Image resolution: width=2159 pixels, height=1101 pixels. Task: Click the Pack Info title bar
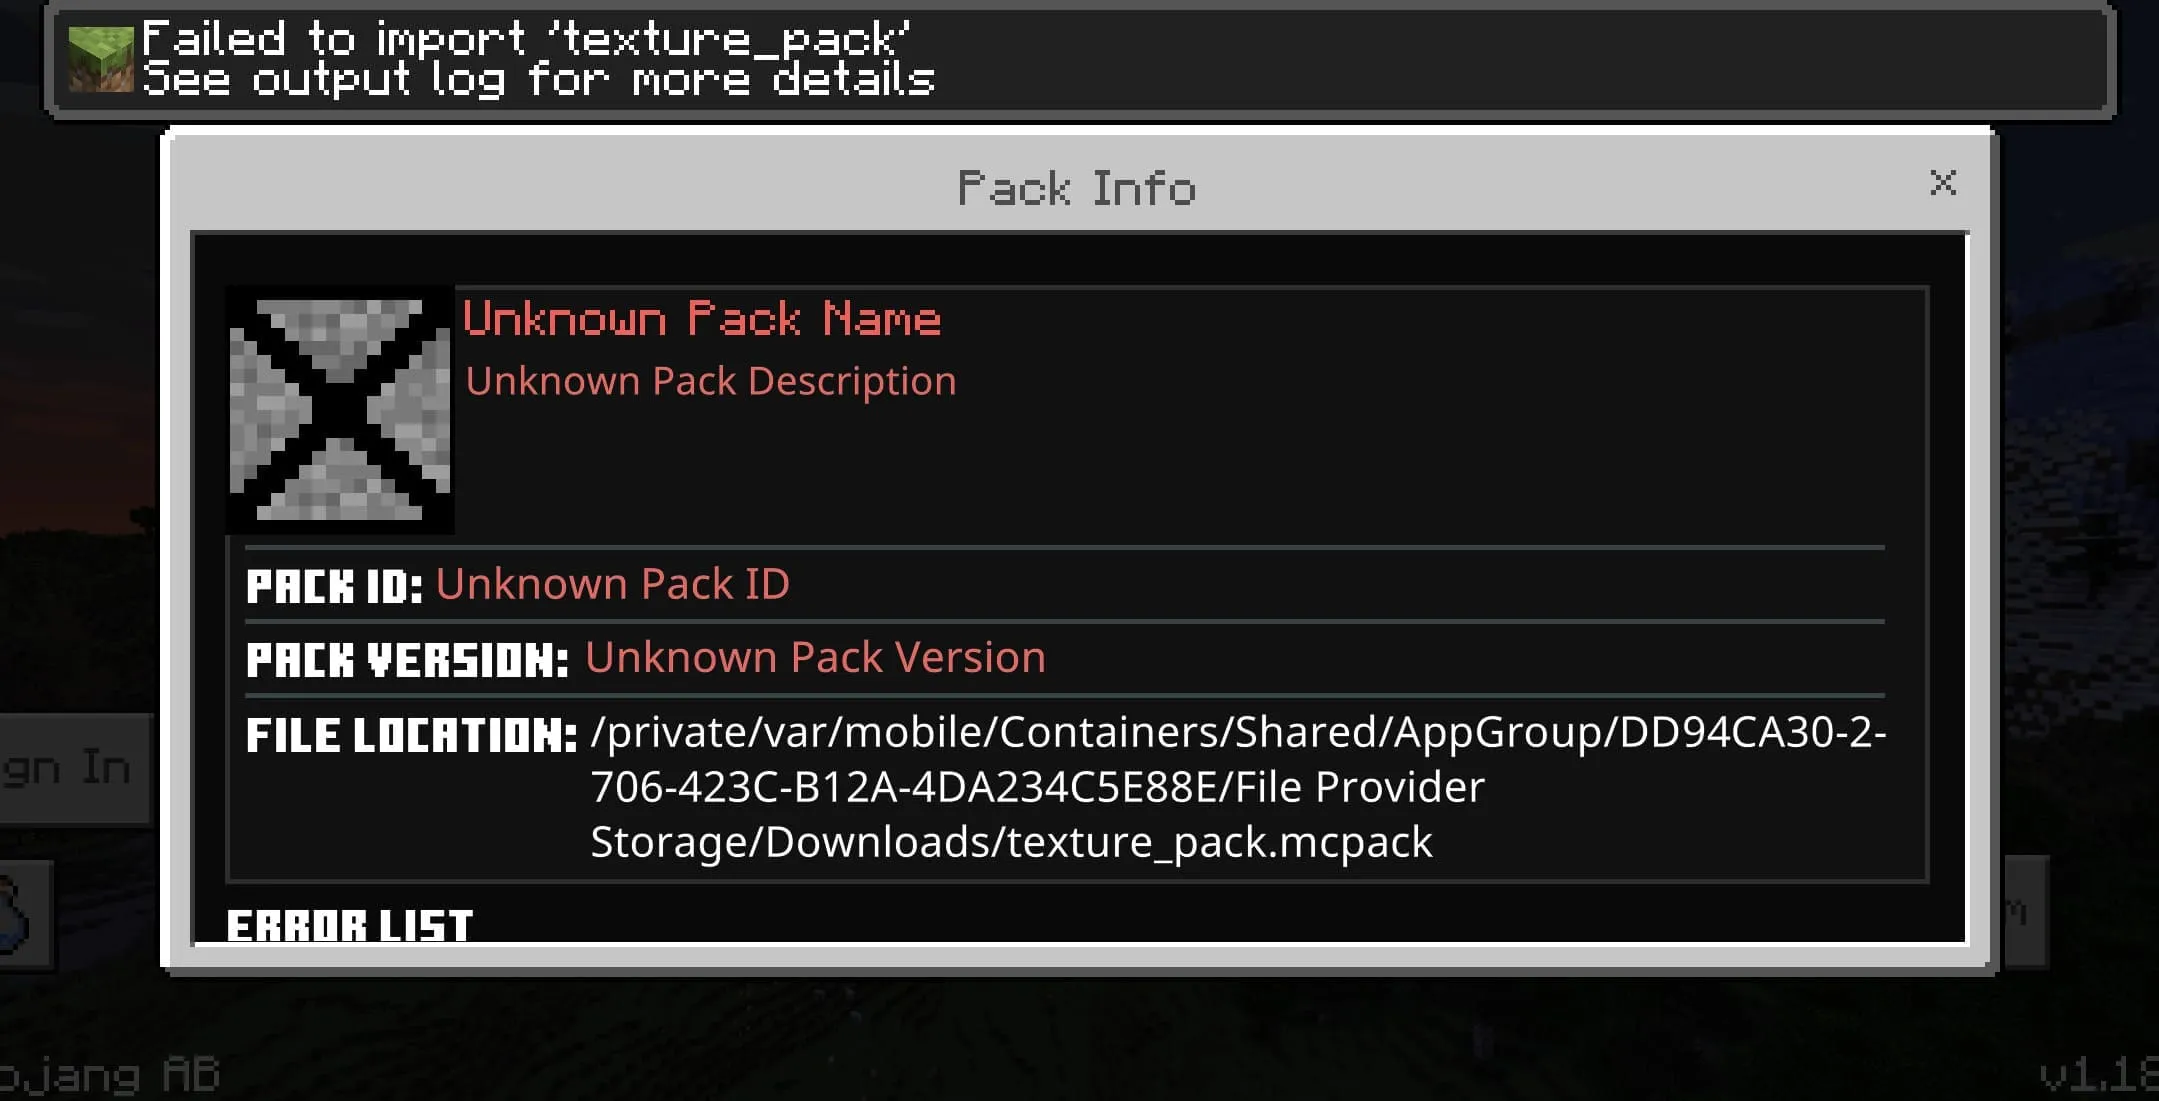tap(1077, 187)
